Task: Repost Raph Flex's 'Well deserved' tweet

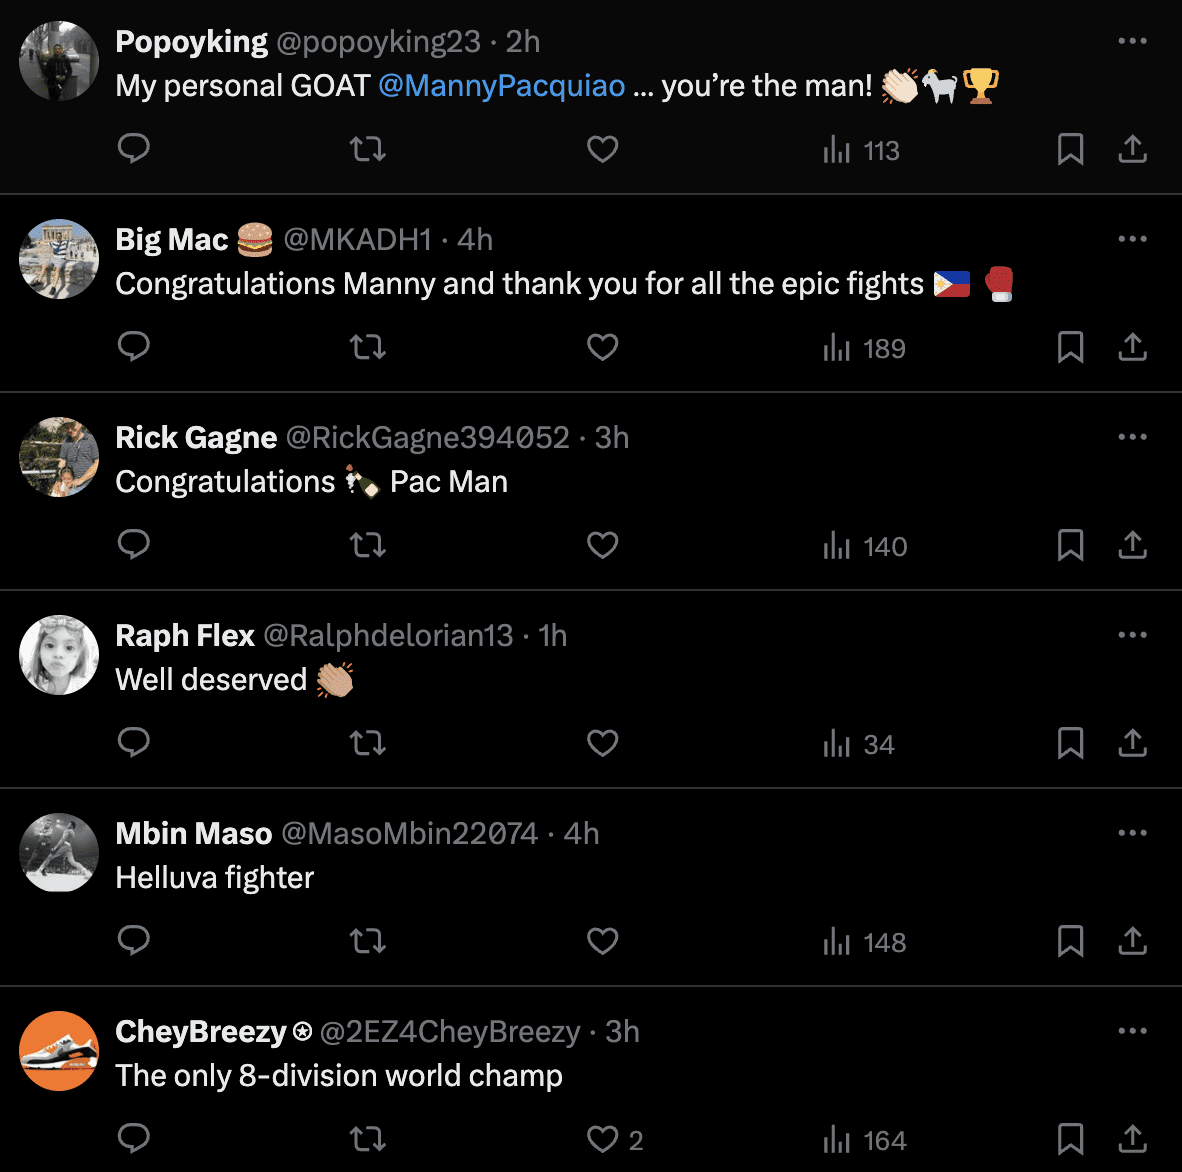Action: 368,743
